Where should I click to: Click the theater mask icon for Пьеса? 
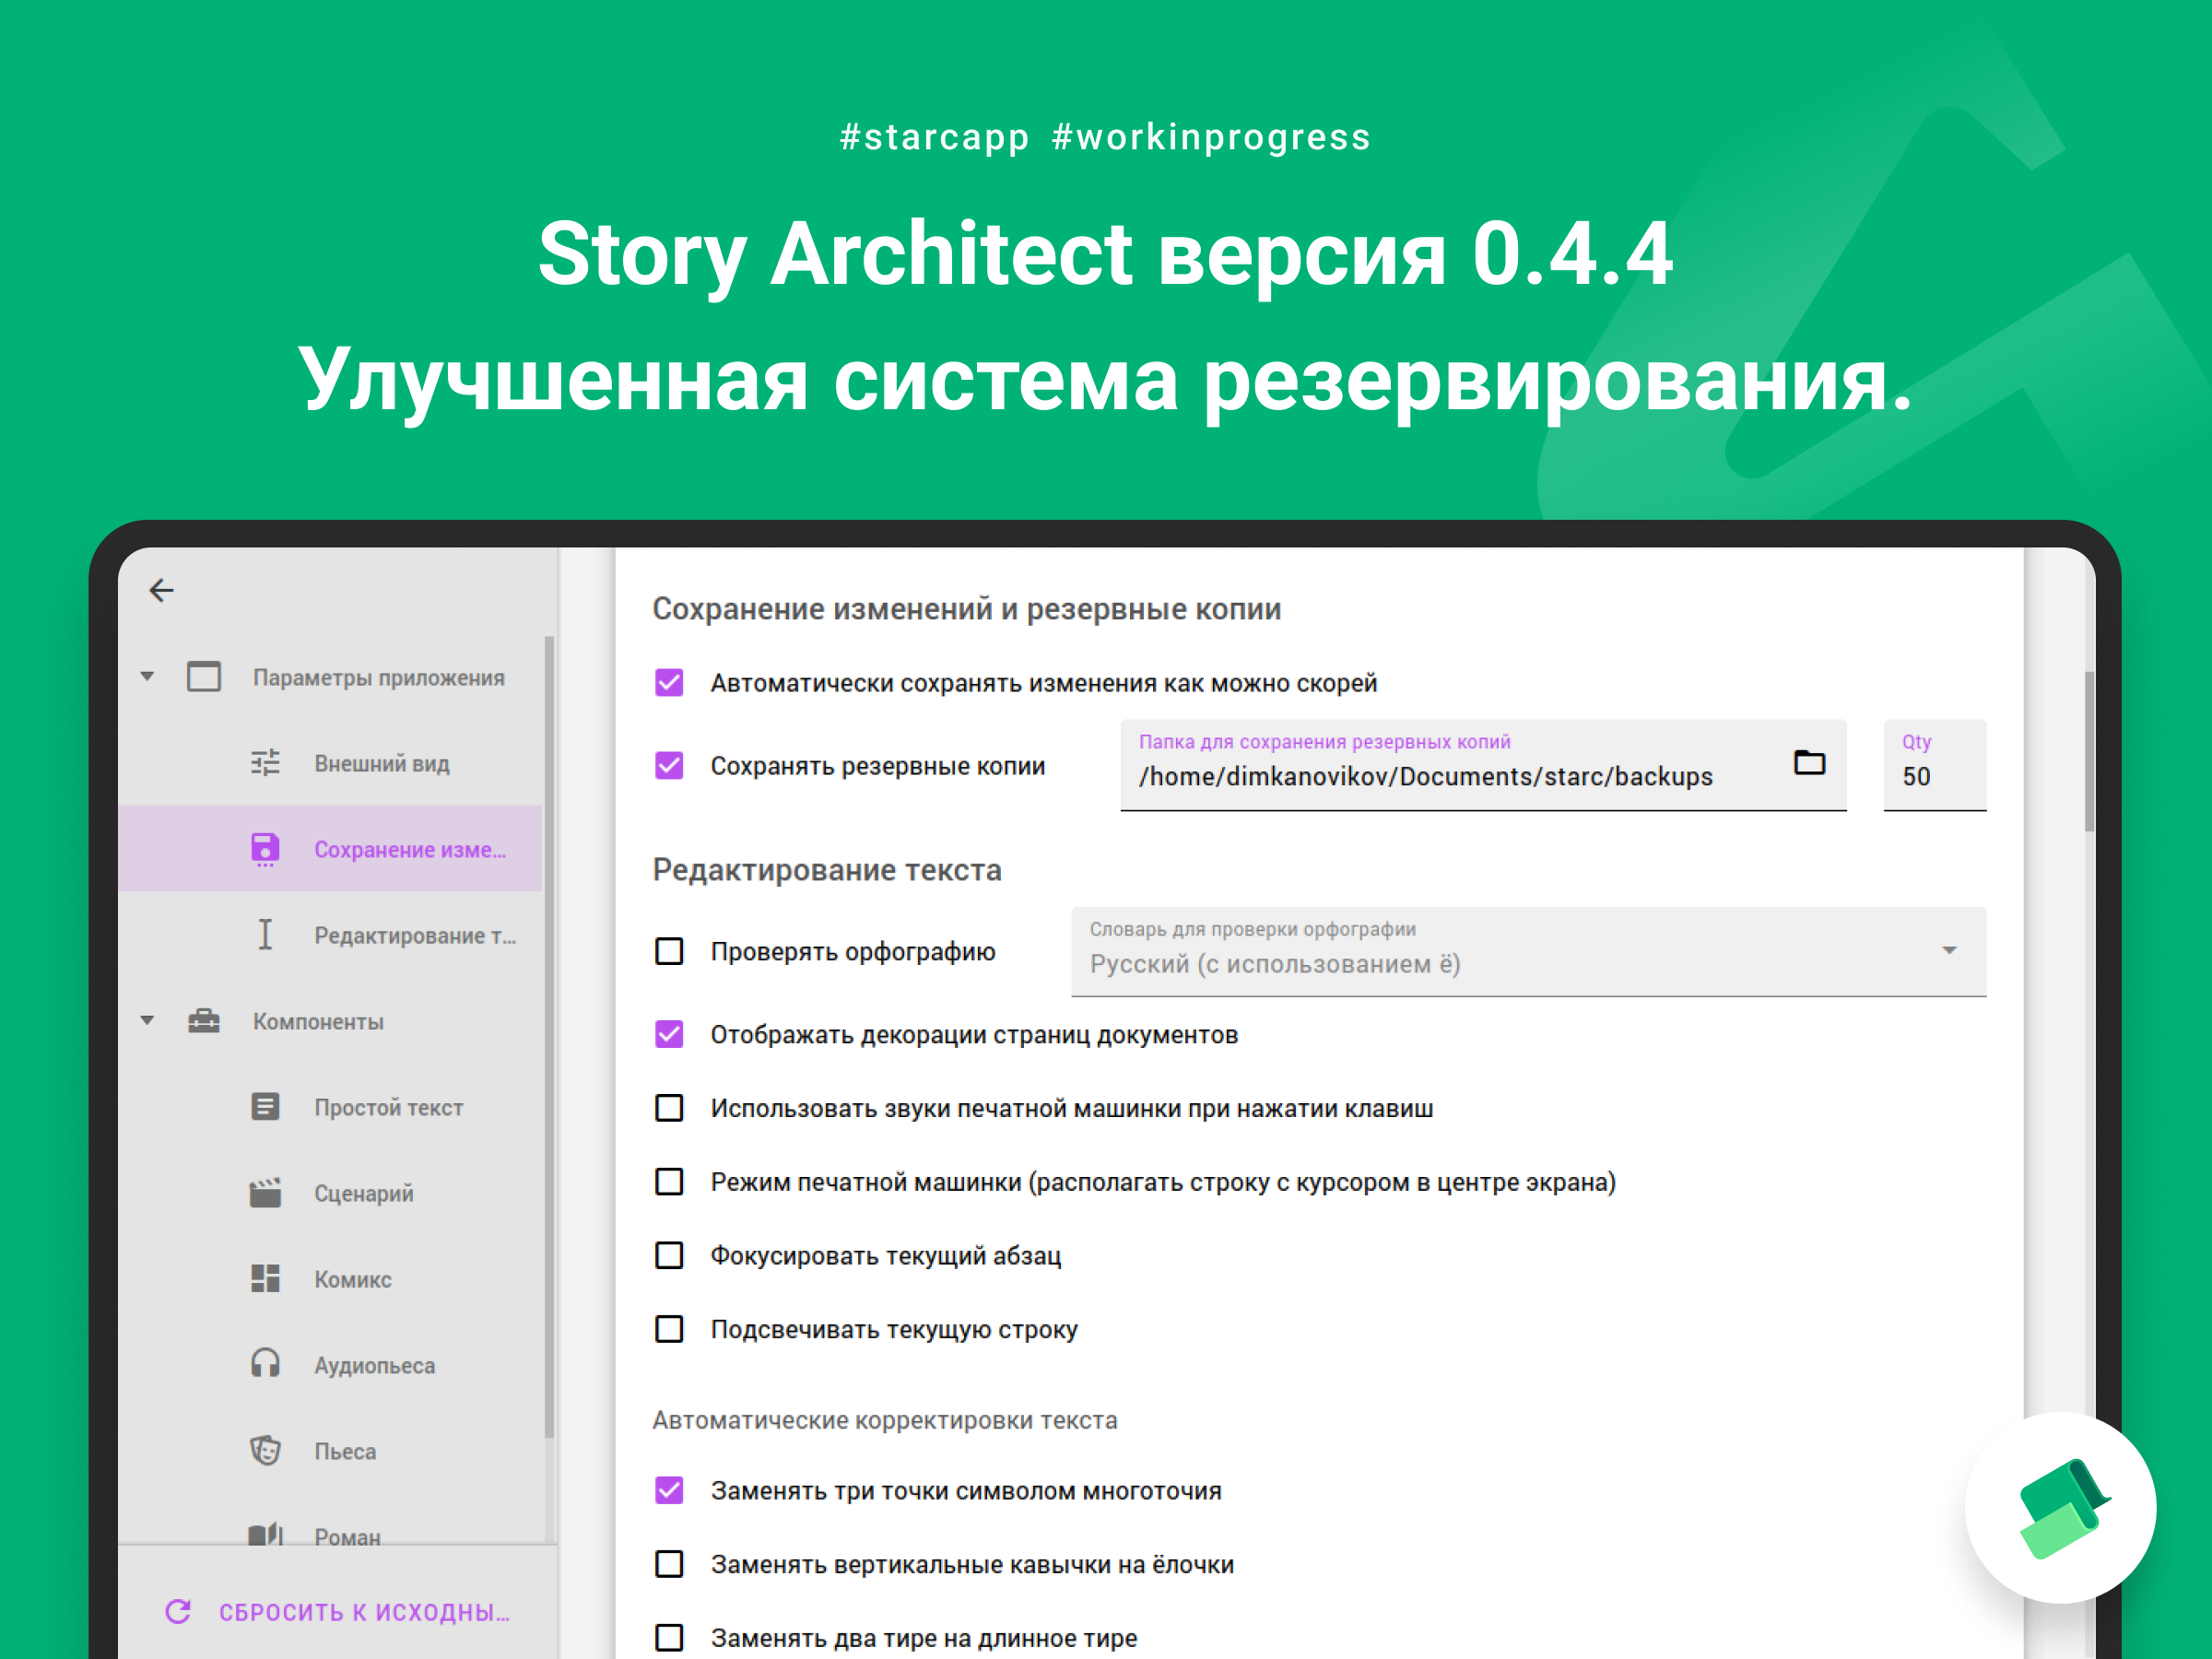pyautogui.click(x=265, y=1450)
